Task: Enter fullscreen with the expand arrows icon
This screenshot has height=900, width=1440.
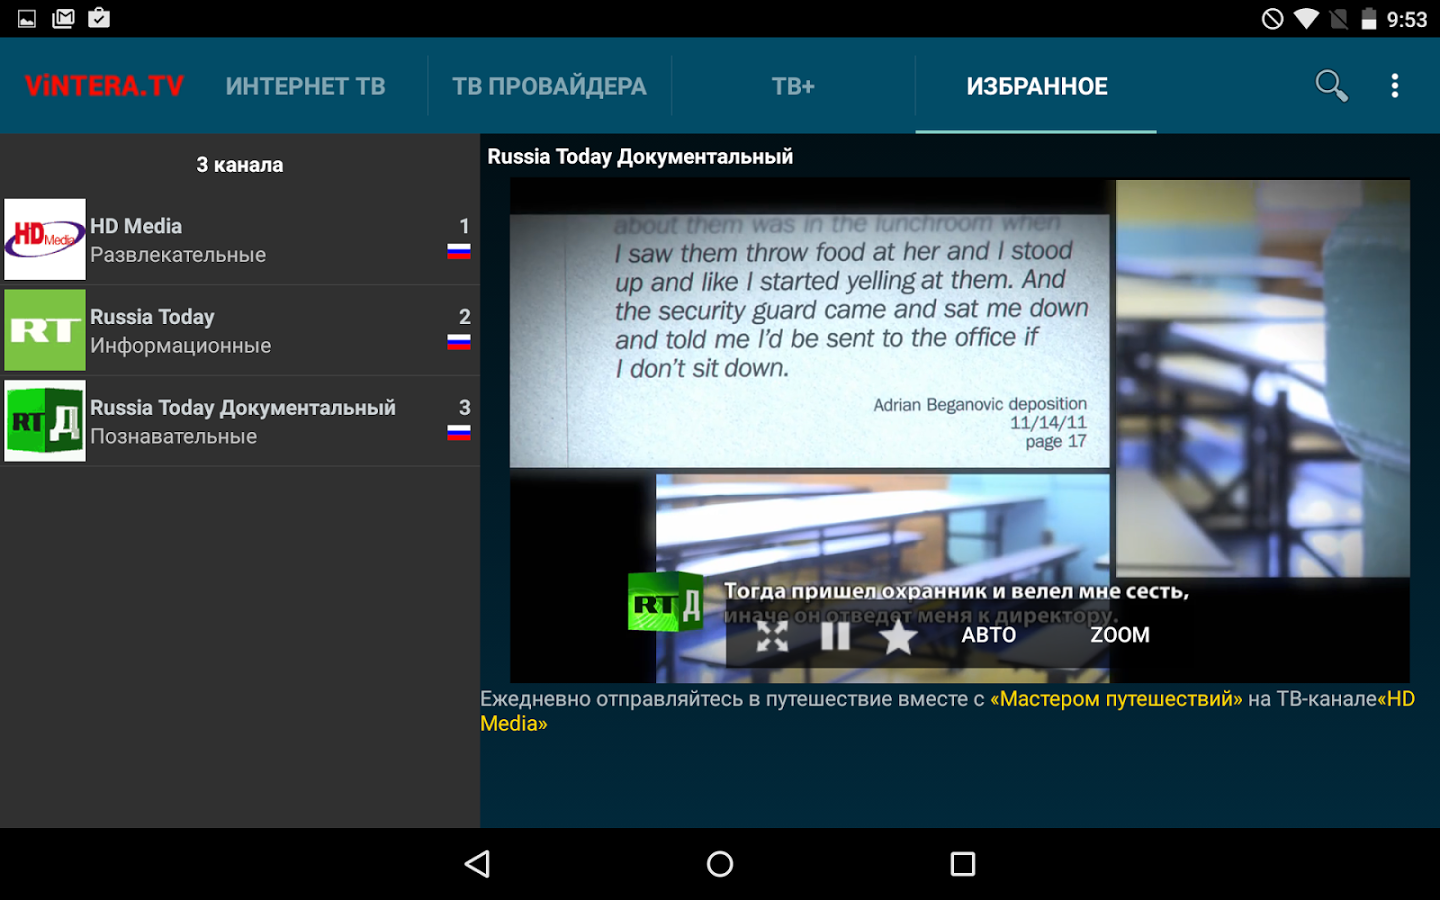Action: (772, 636)
